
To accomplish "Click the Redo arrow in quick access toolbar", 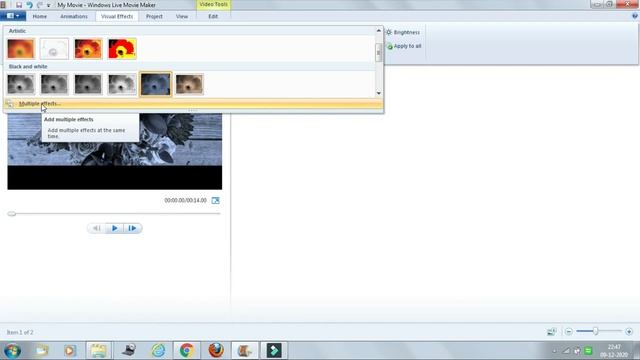I will pyautogui.click(x=40, y=5).
